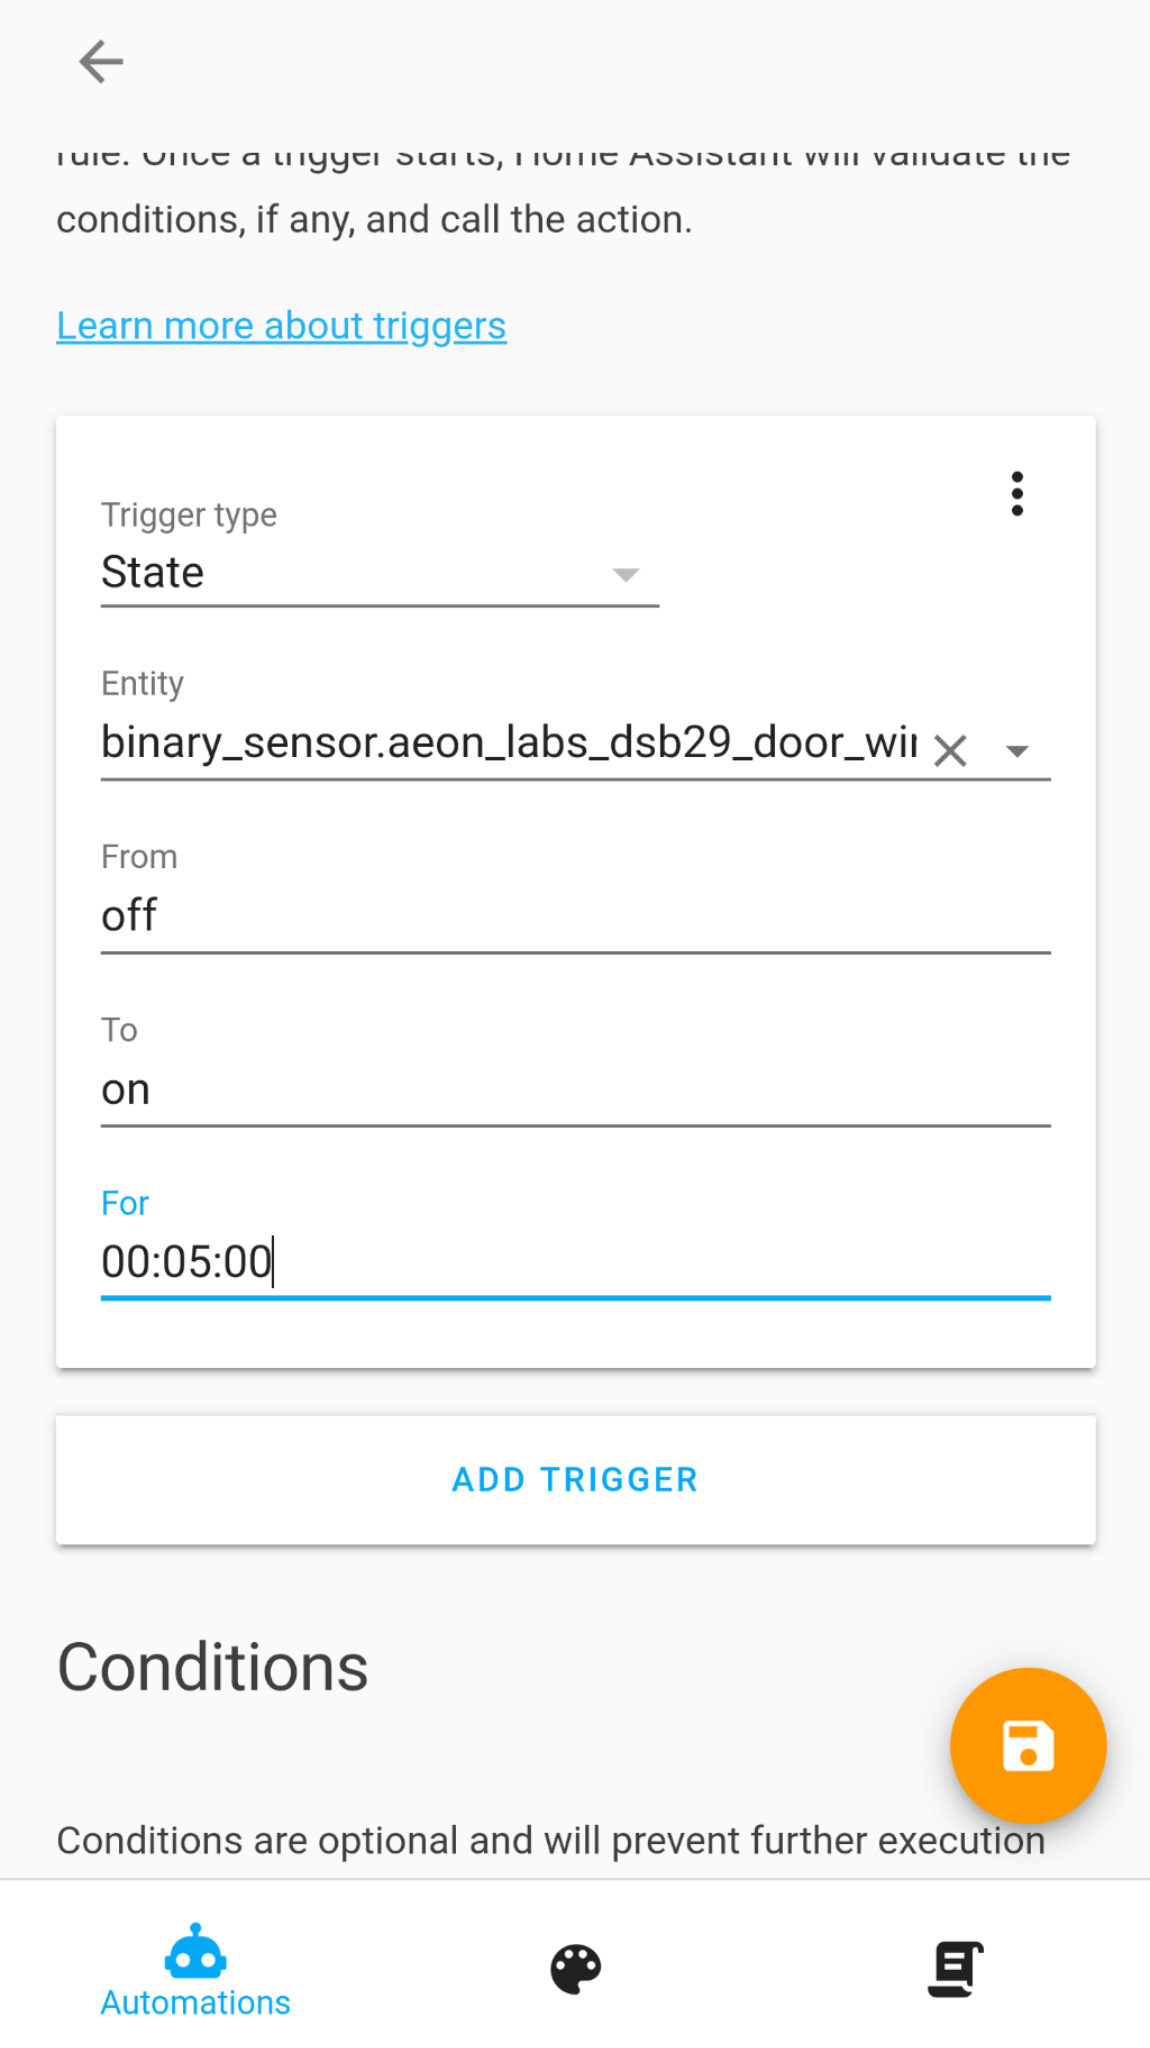Tap the Automations robot icon
This screenshot has width=1150, height=2048.
195,1951
